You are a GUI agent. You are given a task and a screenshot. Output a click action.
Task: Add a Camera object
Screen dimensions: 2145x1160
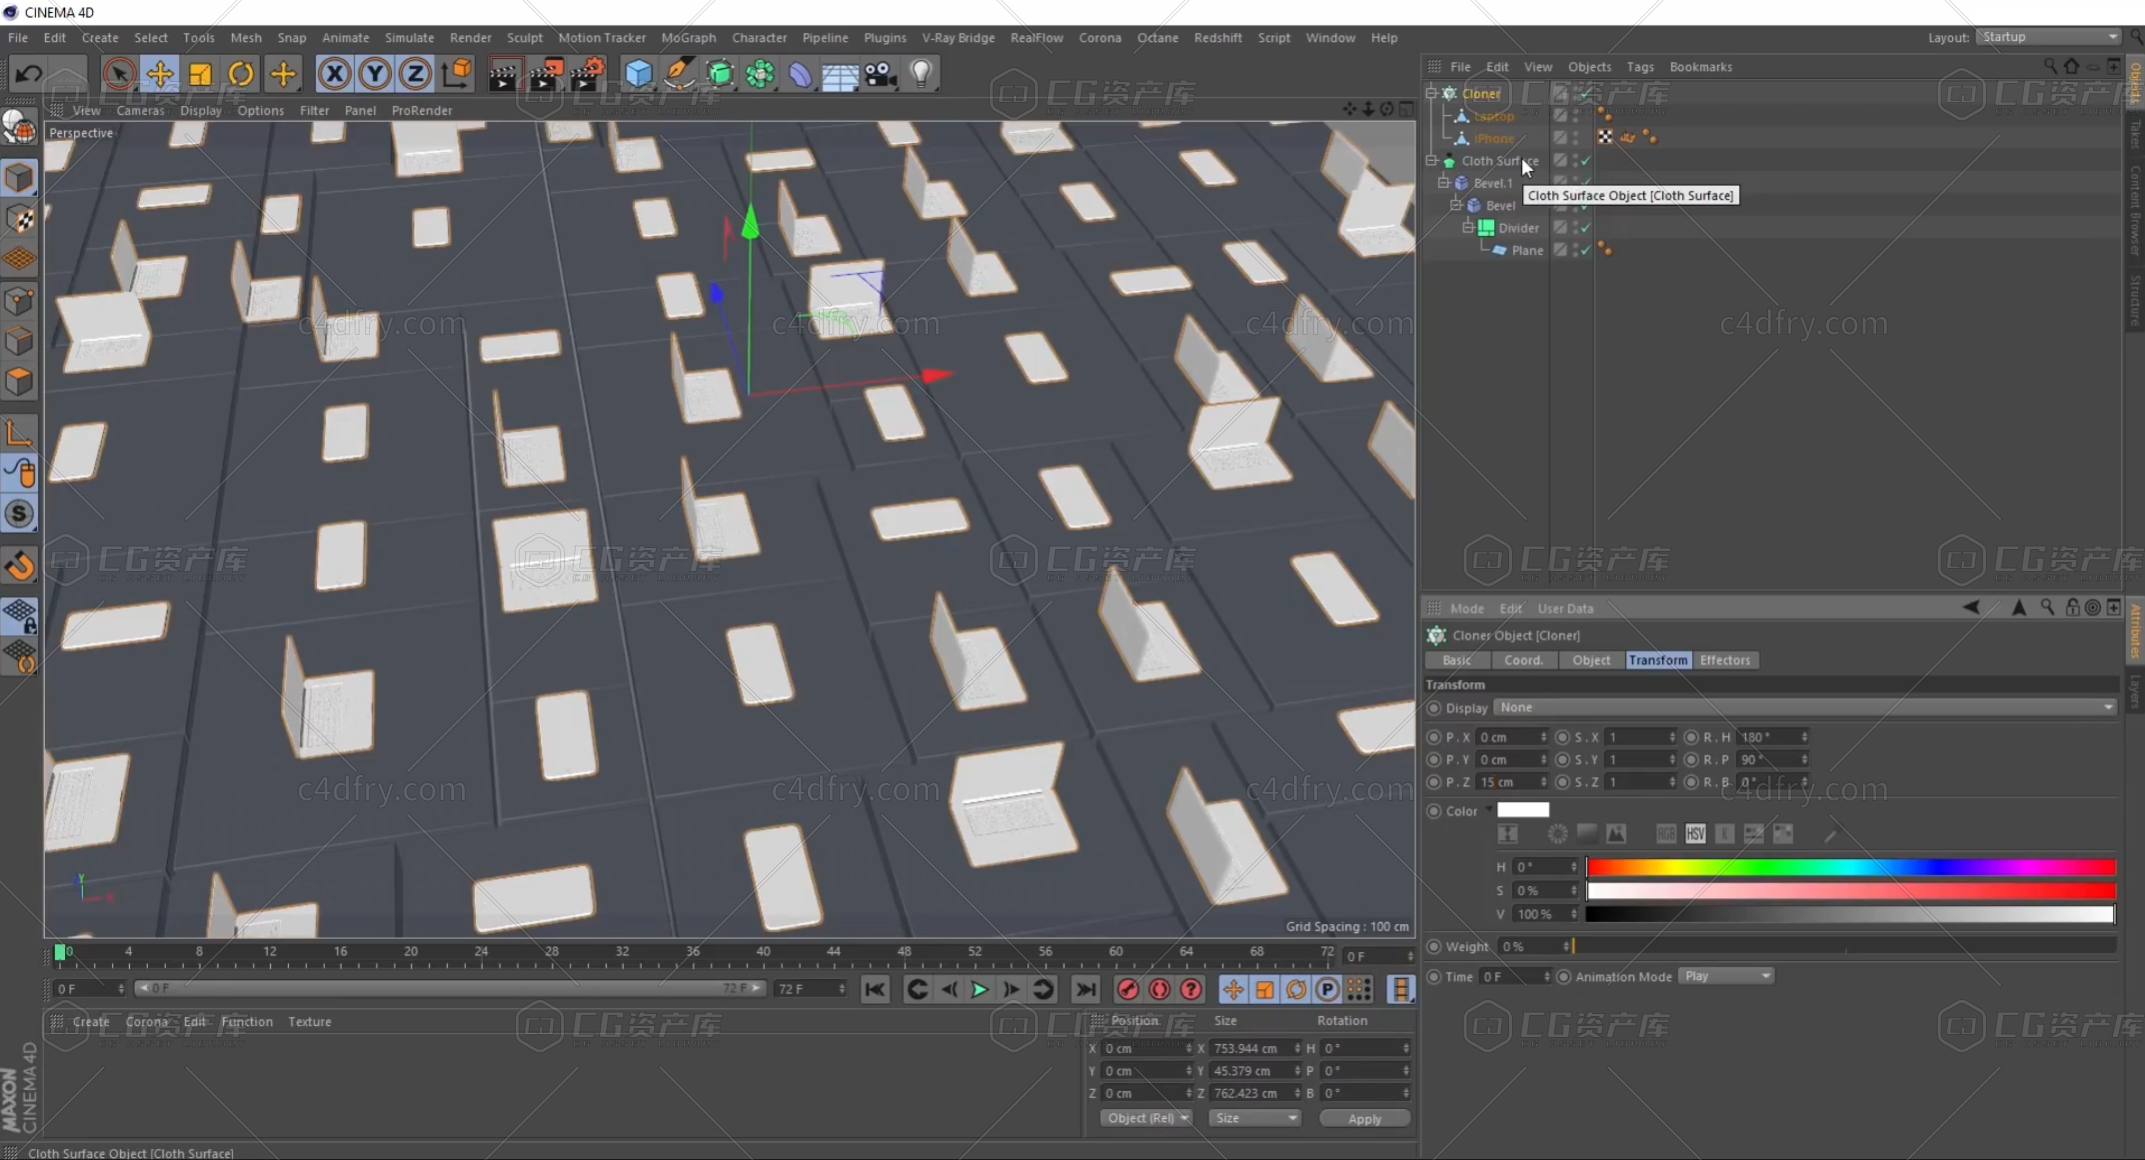point(881,74)
